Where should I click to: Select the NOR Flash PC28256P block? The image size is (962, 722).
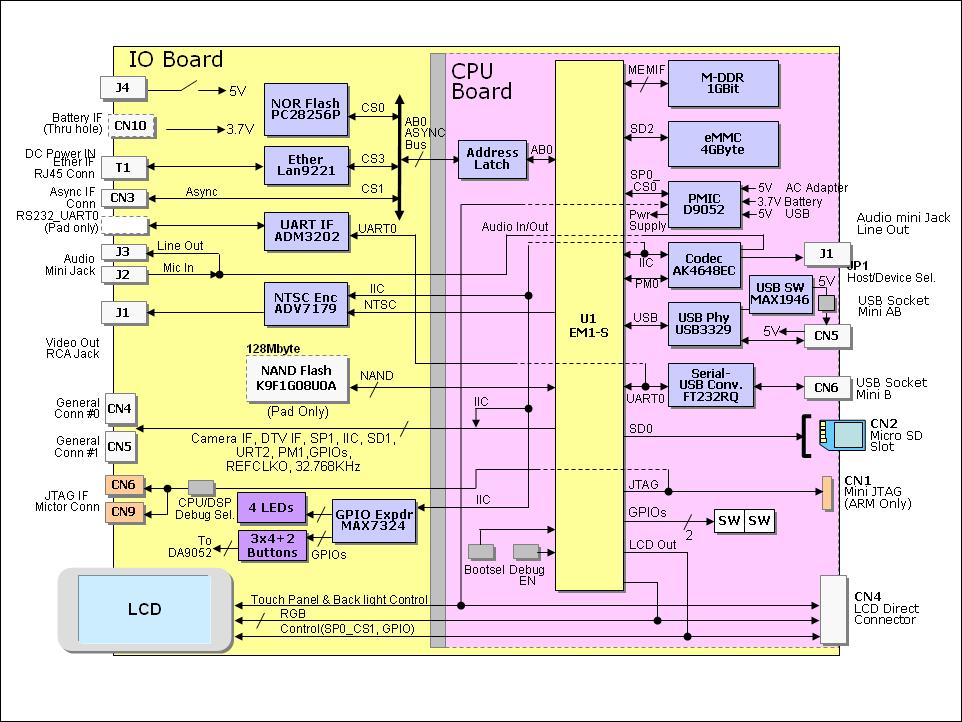point(306,109)
